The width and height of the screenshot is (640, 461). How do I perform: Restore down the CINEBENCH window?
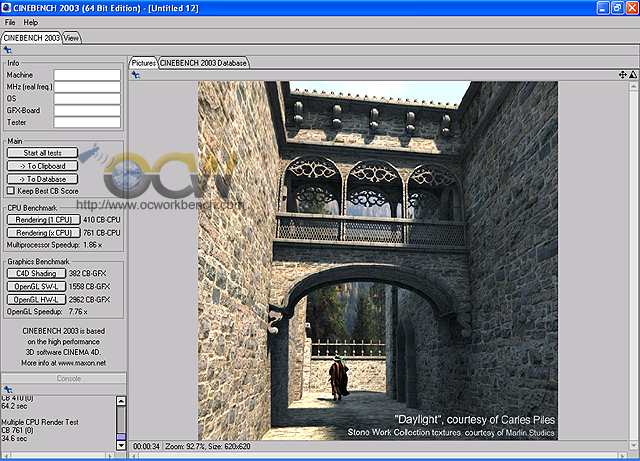coord(618,8)
